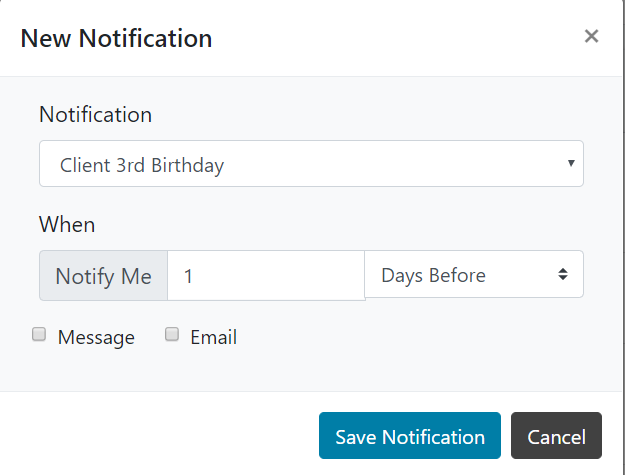Click the Days Before option text

click(433, 276)
